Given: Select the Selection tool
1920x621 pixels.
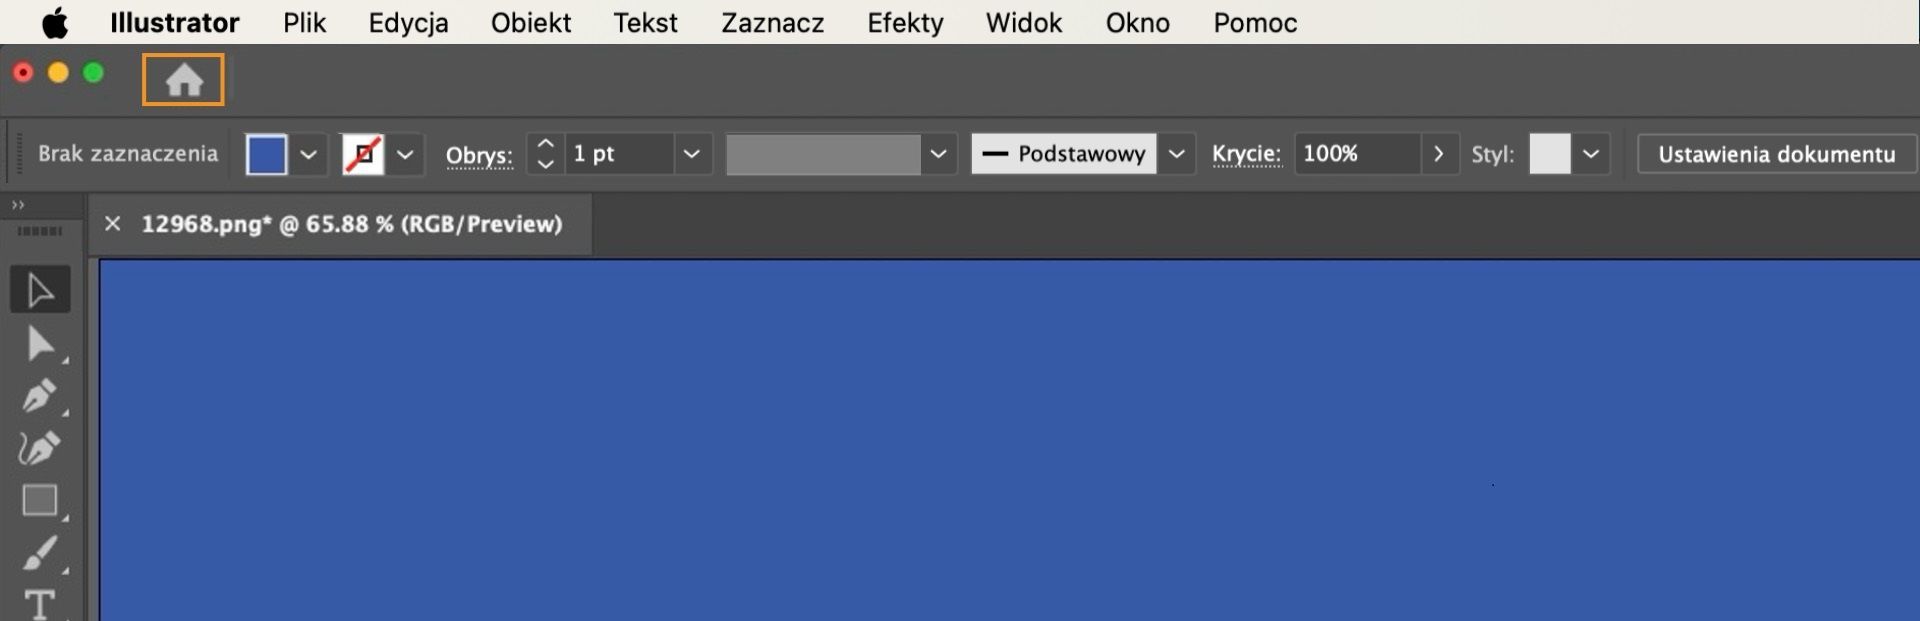Looking at the screenshot, I should (x=40, y=289).
